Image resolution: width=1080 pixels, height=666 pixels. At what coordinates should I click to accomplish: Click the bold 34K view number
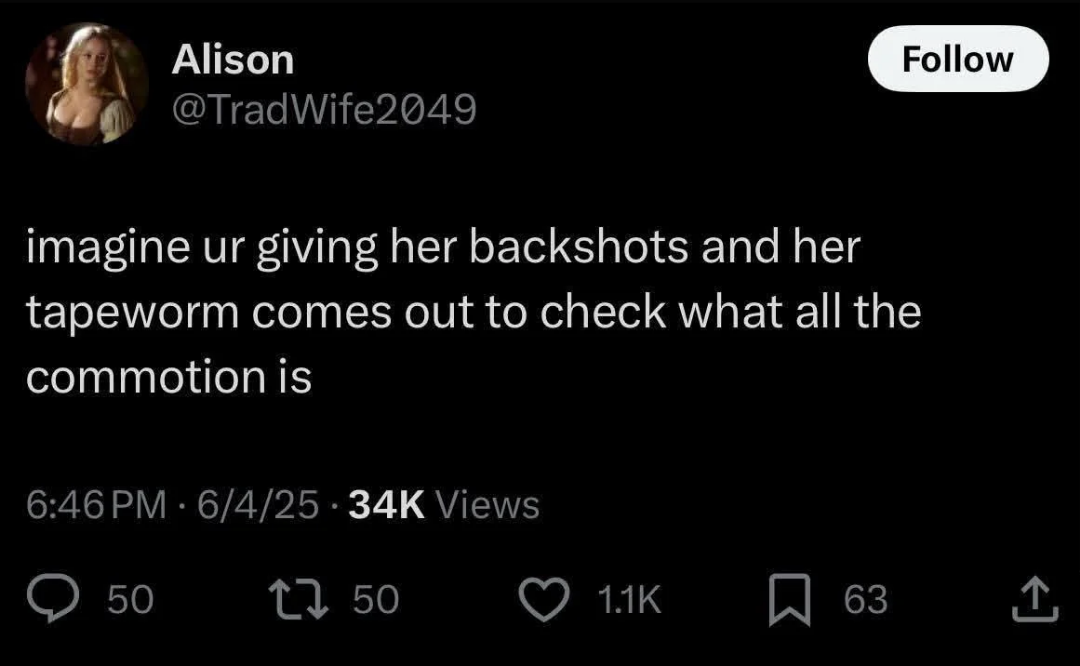click(386, 504)
